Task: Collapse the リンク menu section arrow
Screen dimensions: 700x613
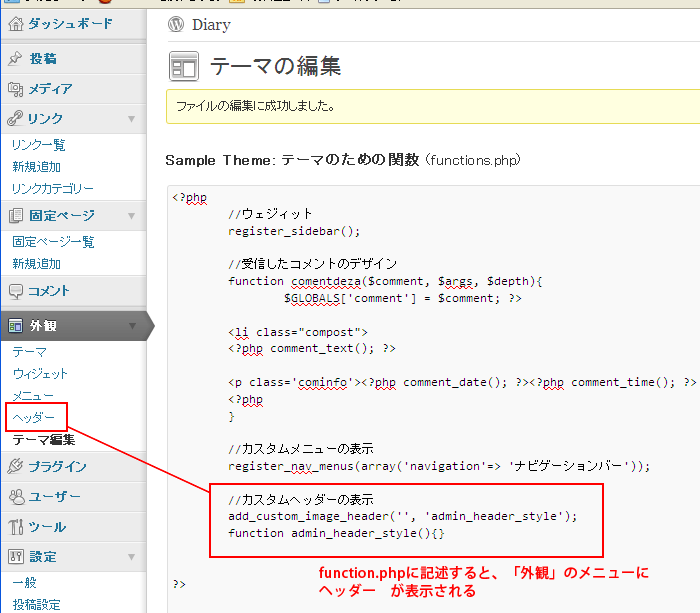Action: click(131, 119)
